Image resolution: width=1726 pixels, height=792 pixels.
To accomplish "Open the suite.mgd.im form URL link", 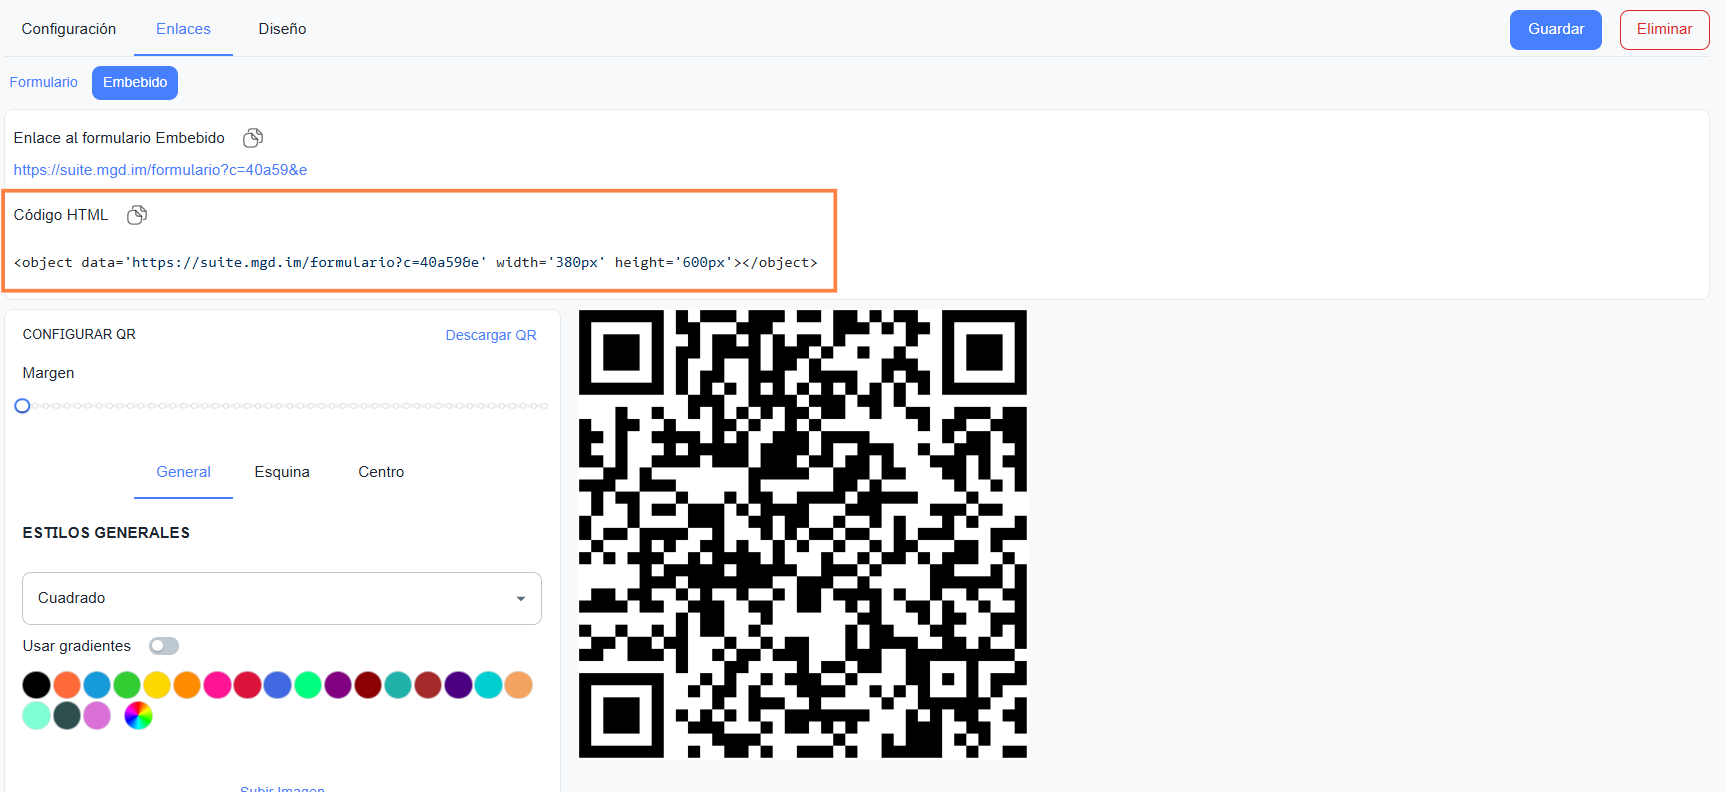I will tap(160, 170).
